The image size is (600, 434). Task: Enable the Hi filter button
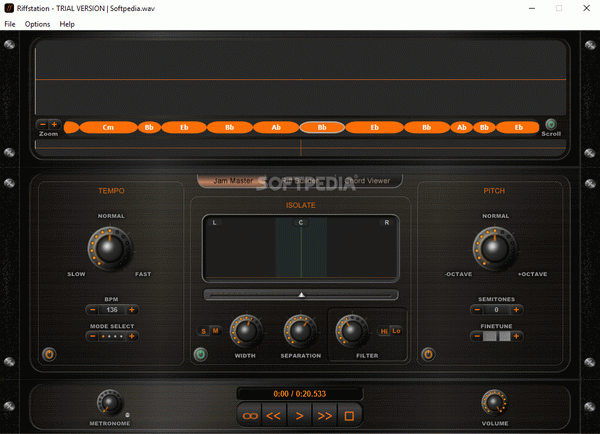coord(384,331)
